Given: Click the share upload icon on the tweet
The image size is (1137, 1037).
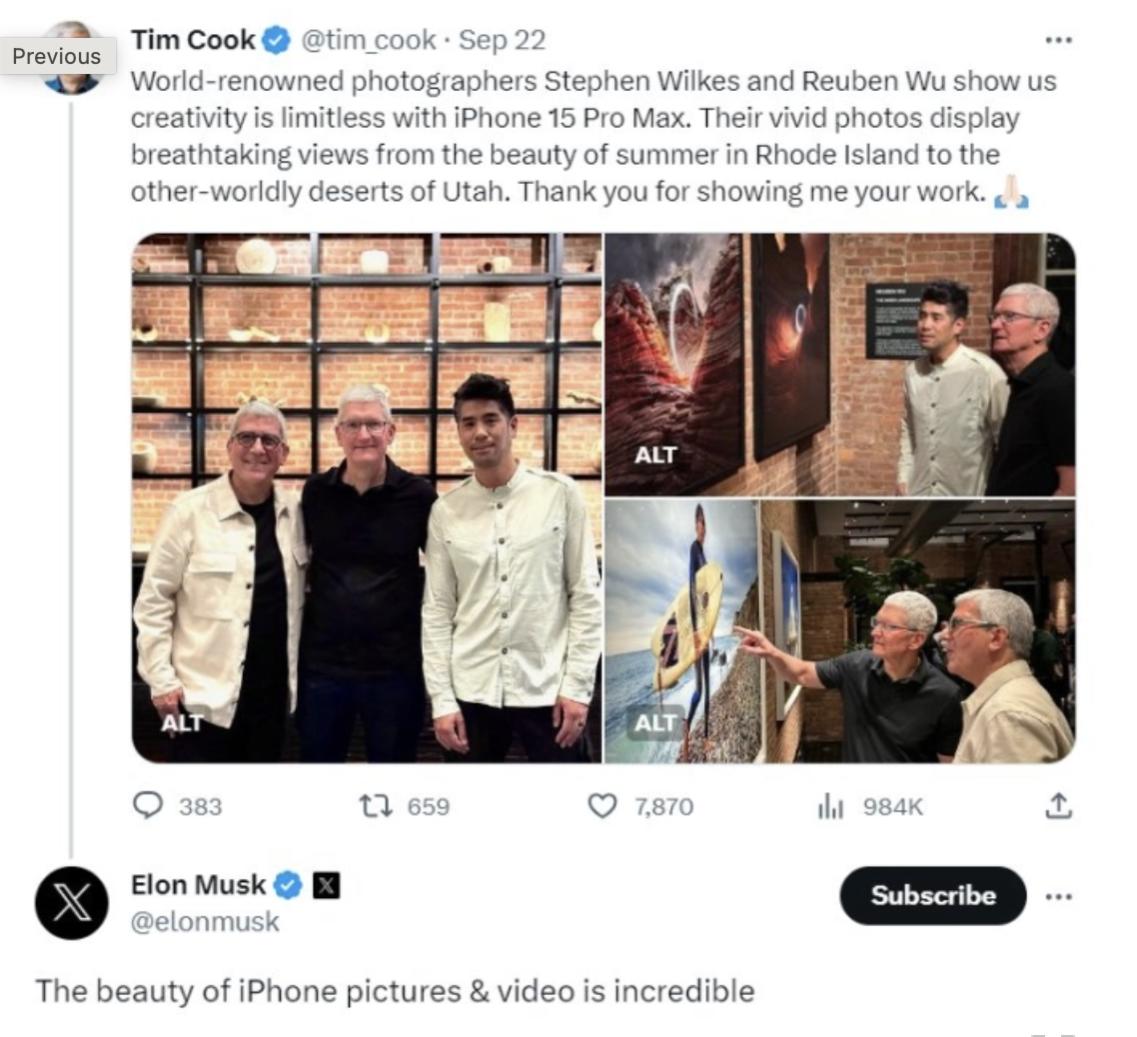Looking at the screenshot, I should (x=1058, y=806).
